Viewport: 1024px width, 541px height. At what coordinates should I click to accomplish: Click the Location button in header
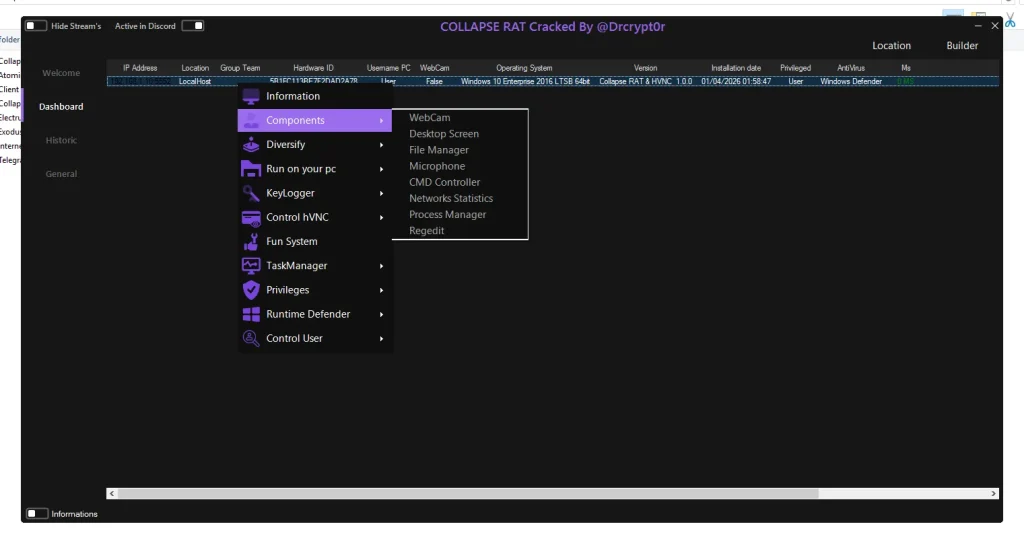(x=891, y=46)
